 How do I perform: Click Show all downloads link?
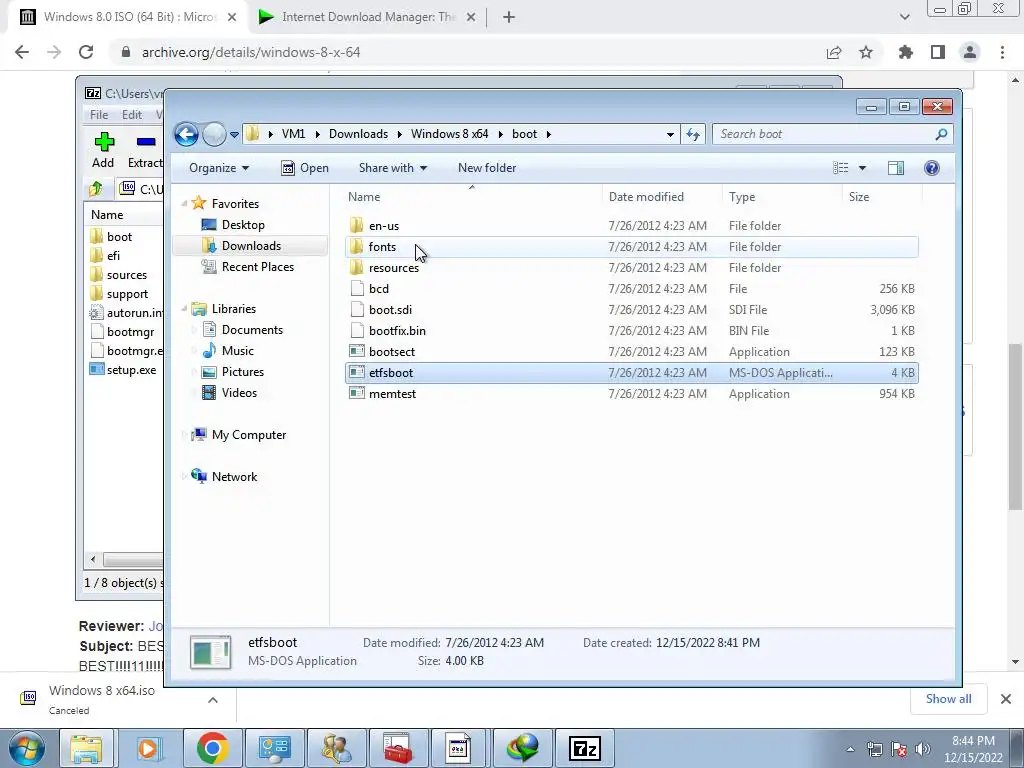coord(948,699)
